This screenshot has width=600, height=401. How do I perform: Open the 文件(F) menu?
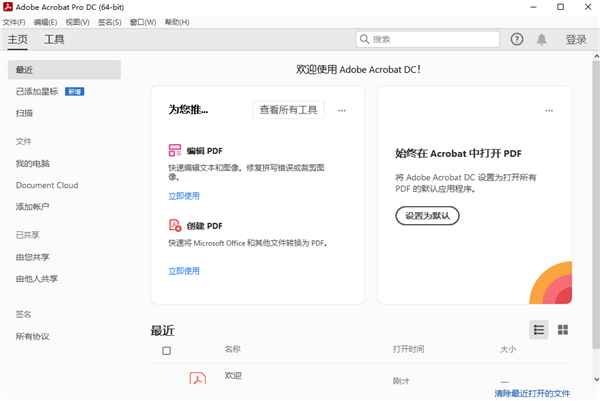pyautogui.click(x=14, y=21)
